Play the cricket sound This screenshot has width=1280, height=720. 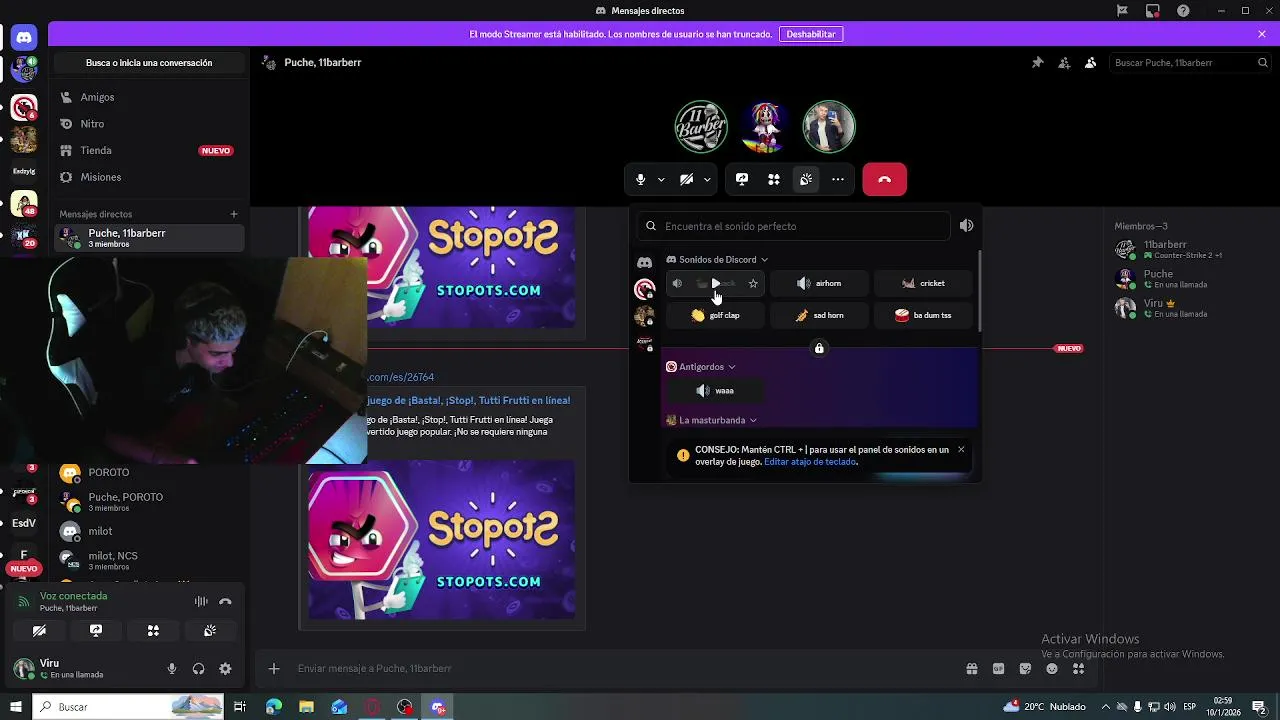[x=923, y=283]
